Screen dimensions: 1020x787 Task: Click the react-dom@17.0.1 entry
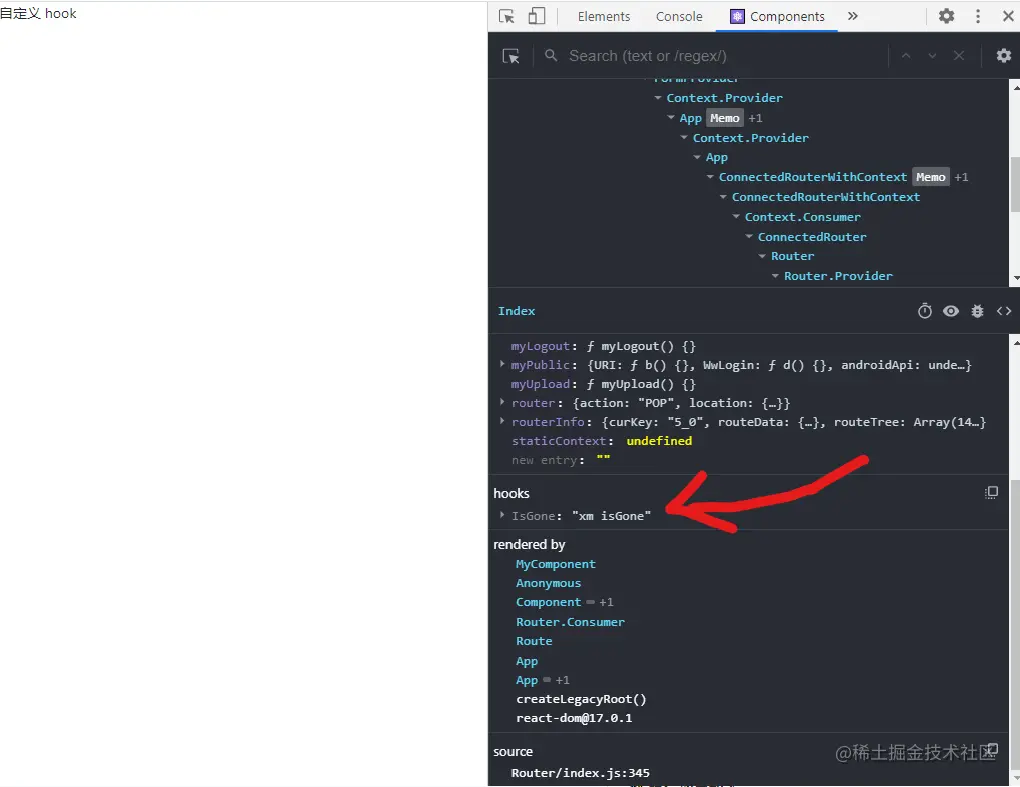click(x=574, y=718)
